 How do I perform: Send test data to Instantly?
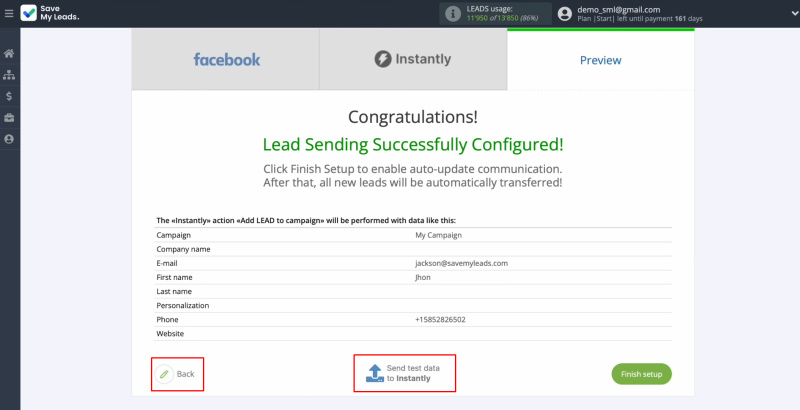404,373
